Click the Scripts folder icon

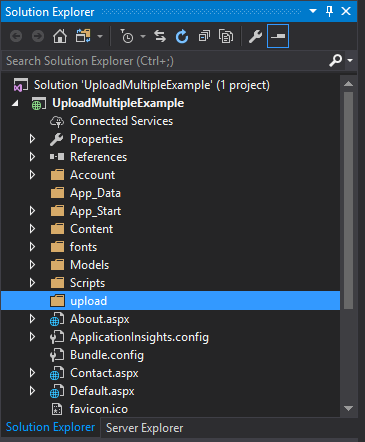(x=57, y=283)
